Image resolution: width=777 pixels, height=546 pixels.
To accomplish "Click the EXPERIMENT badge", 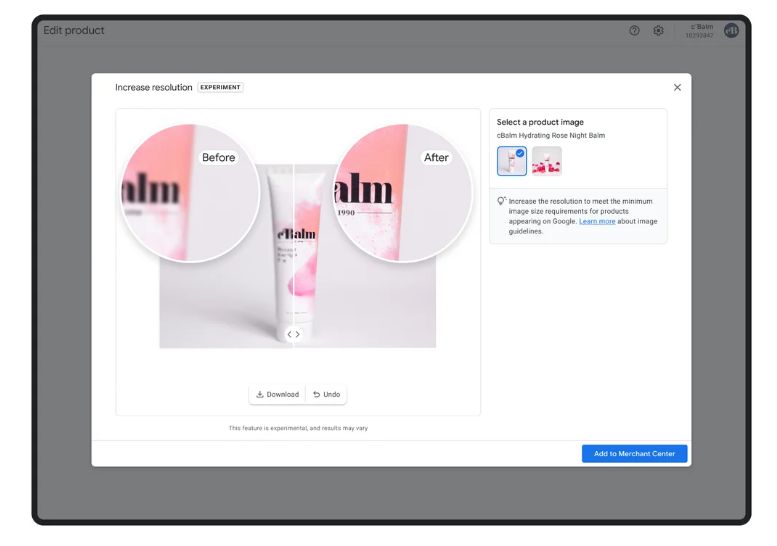I will tap(220, 87).
